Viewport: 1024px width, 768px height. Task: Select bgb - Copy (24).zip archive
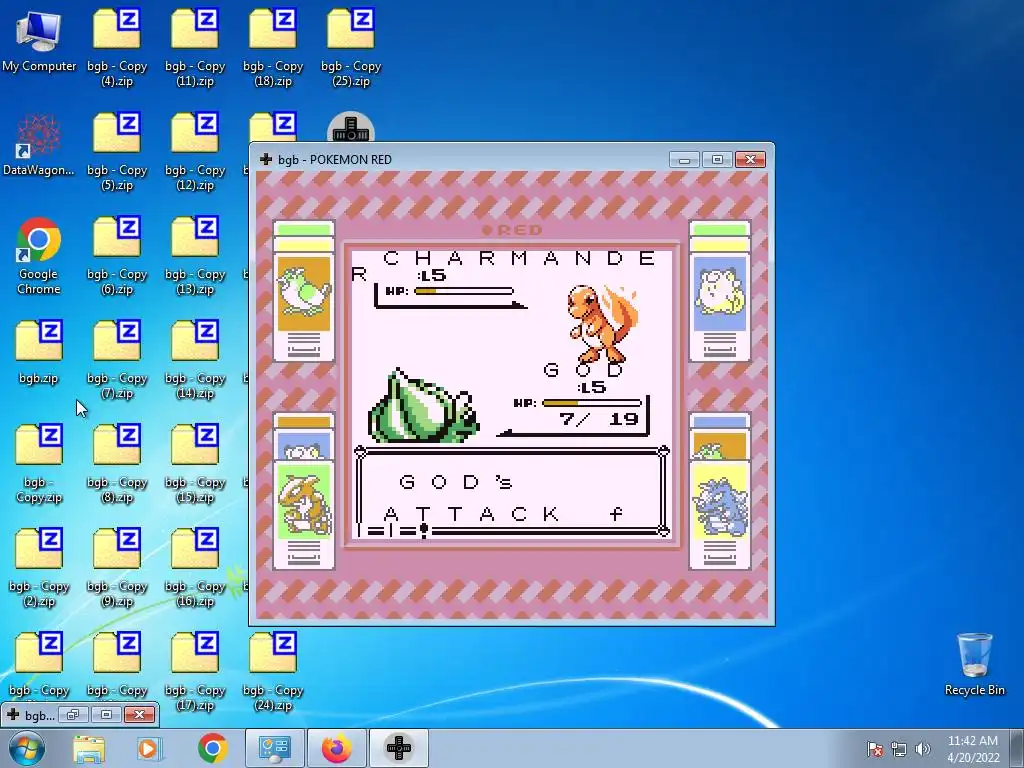point(273,673)
